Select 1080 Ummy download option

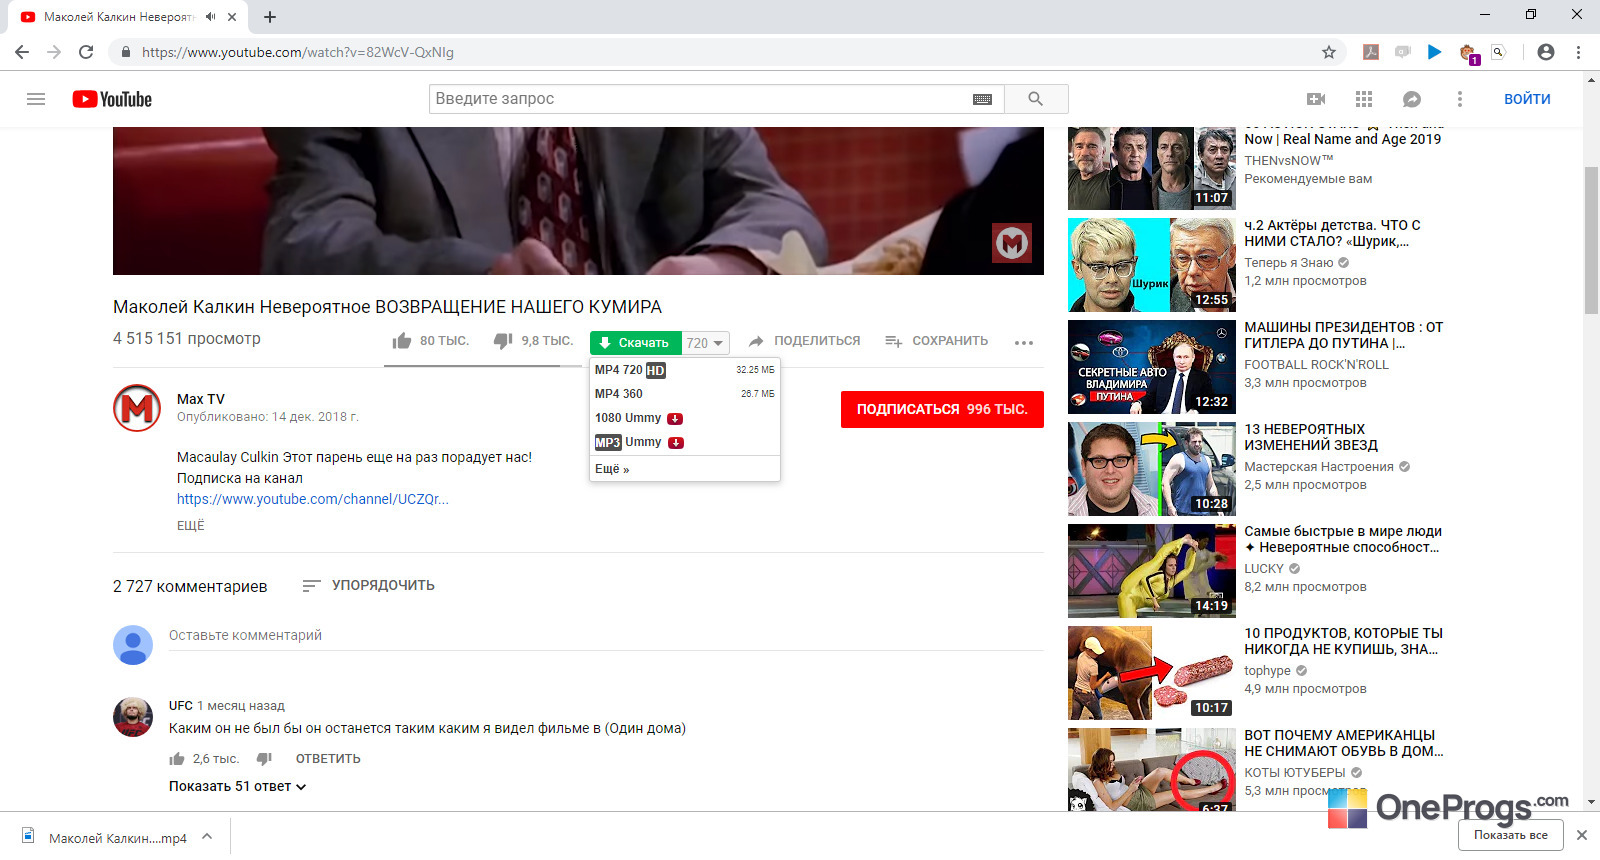tap(685, 418)
